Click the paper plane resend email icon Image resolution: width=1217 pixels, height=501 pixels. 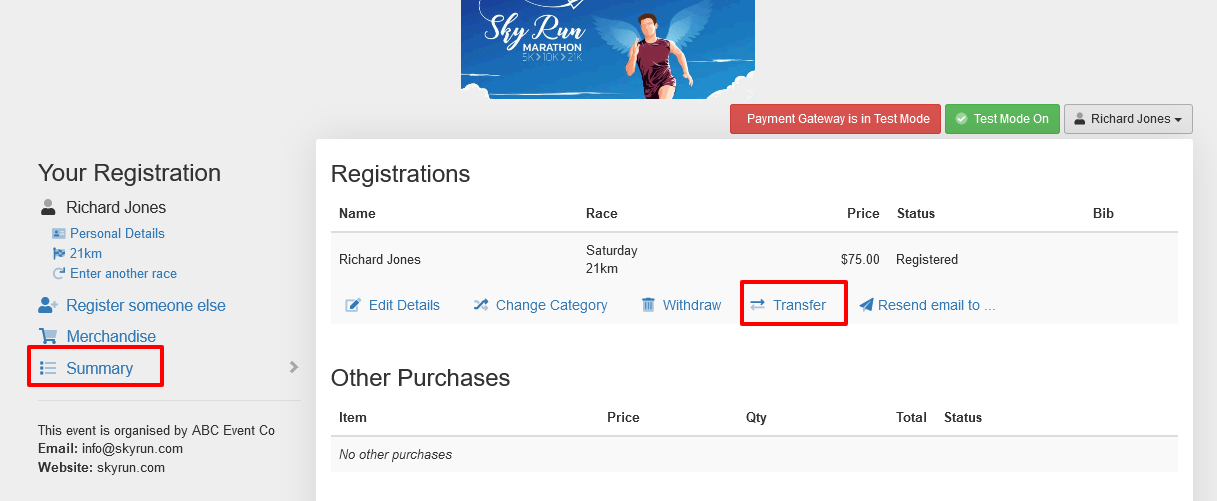[x=866, y=305]
